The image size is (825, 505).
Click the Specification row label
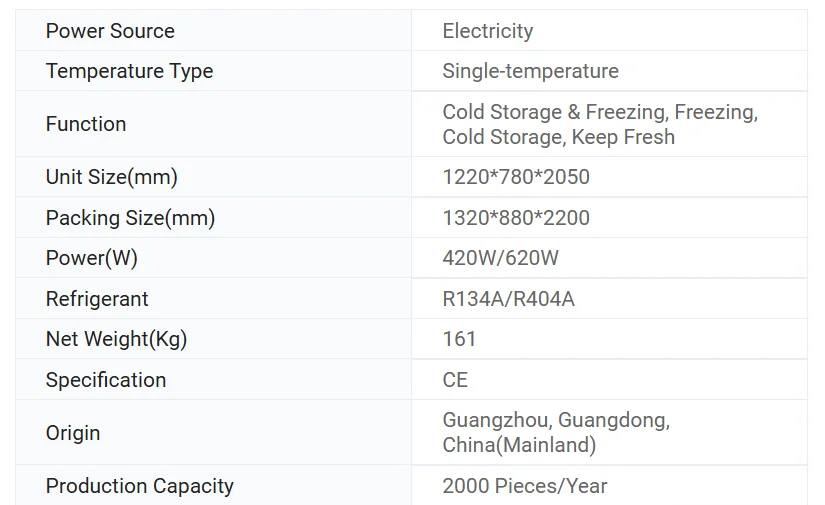(106, 380)
